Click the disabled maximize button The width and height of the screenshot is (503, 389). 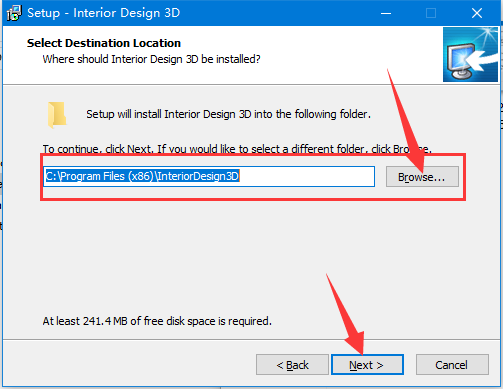click(x=431, y=13)
